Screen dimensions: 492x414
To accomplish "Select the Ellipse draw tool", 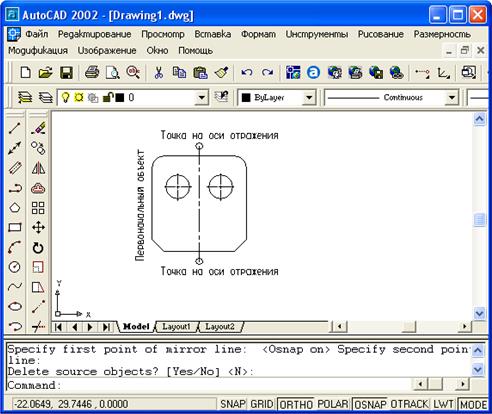I will (x=15, y=306).
